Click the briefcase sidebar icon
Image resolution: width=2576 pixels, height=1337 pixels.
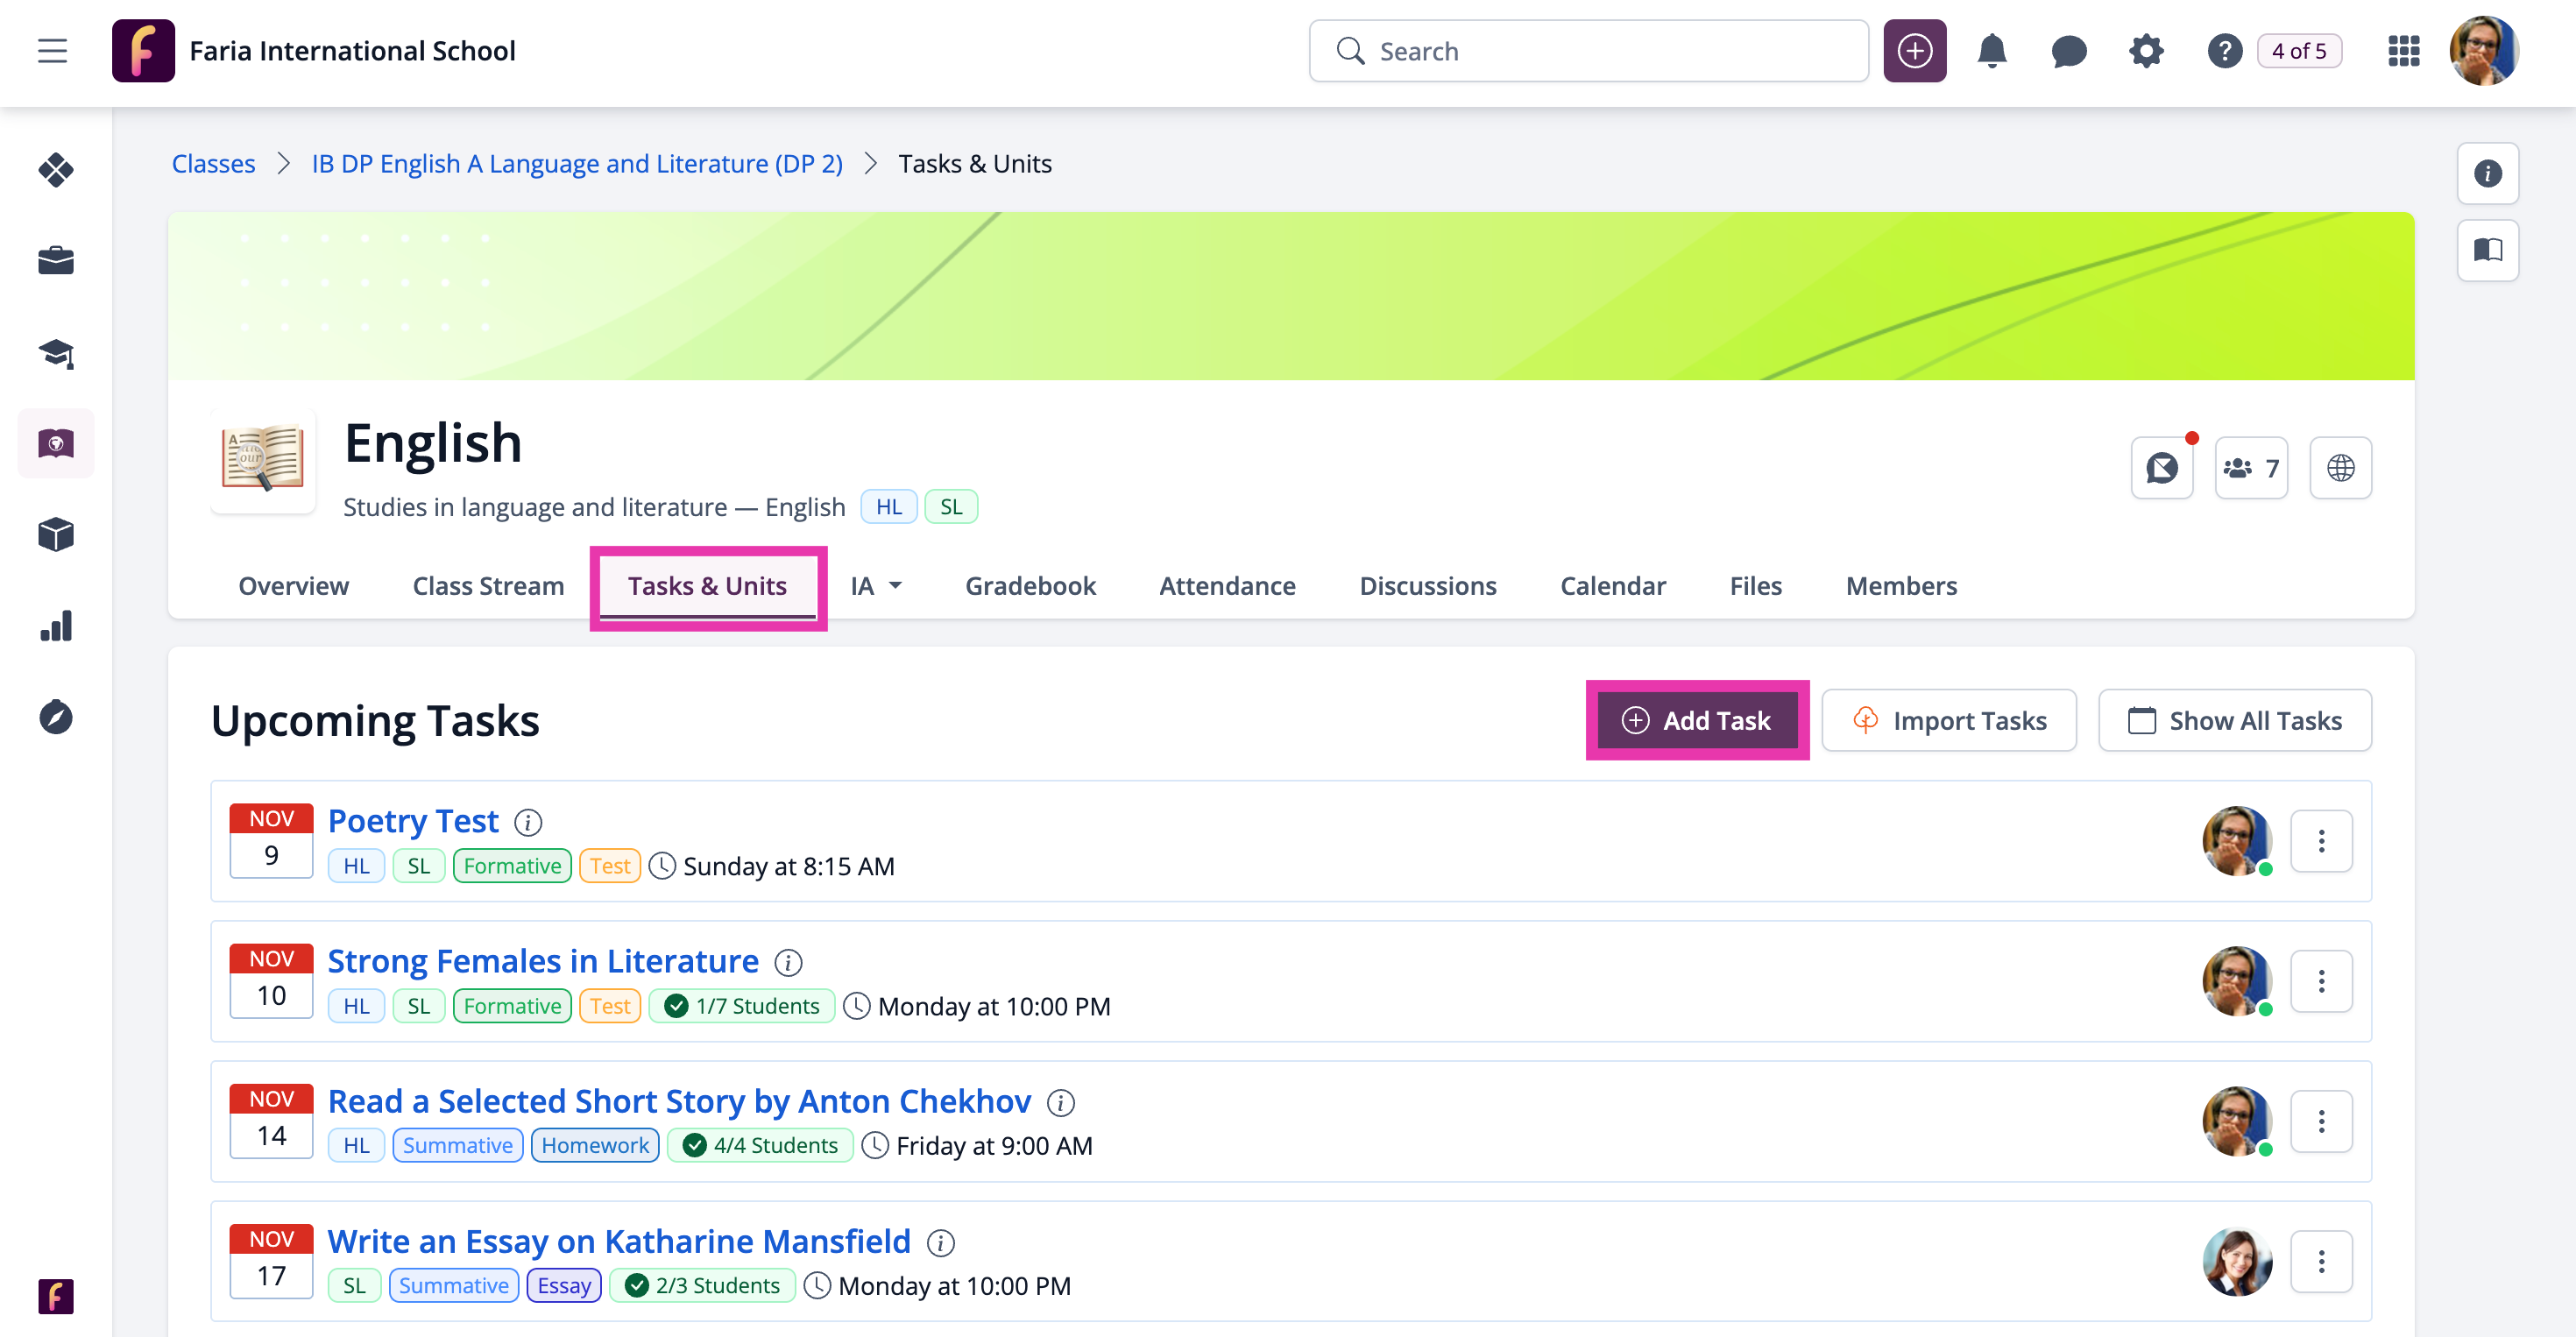pos(56,261)
